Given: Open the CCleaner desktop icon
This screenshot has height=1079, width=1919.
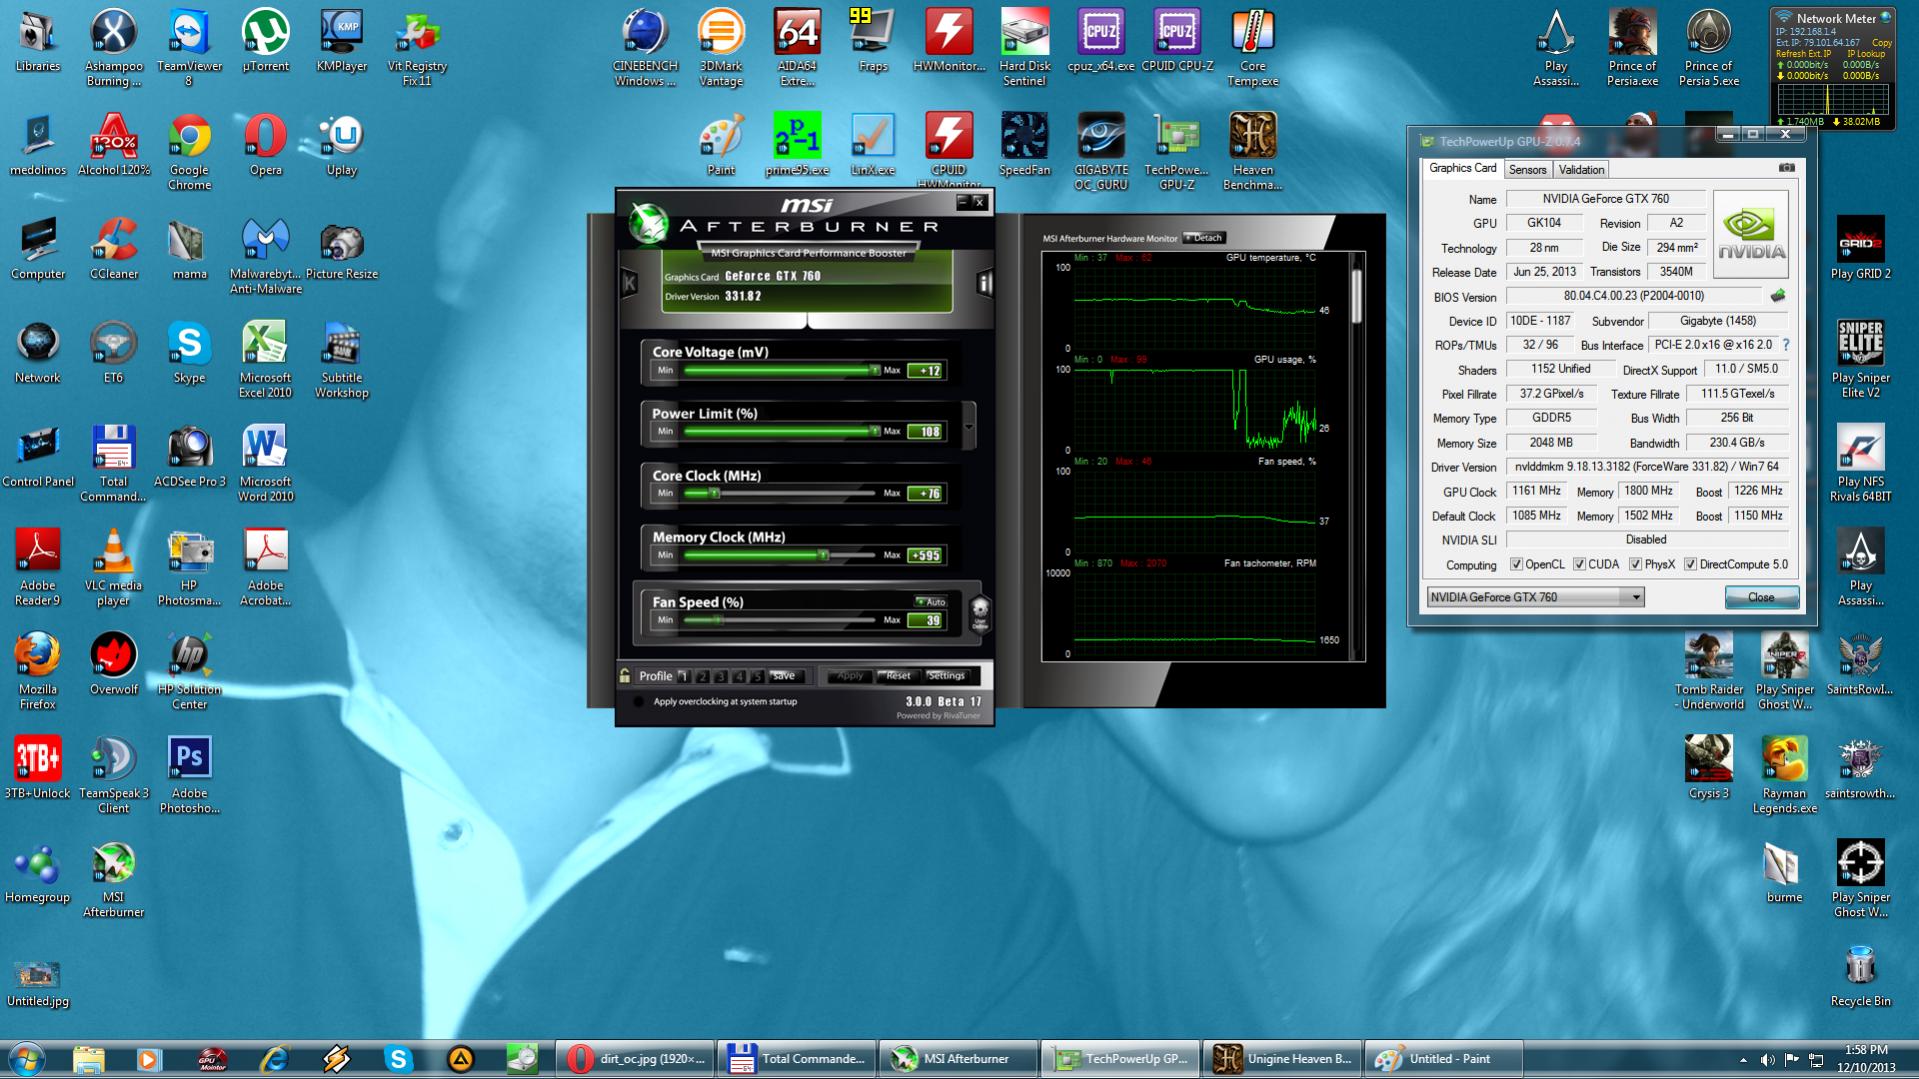Looking at the screenshot, I should (114, 249).
